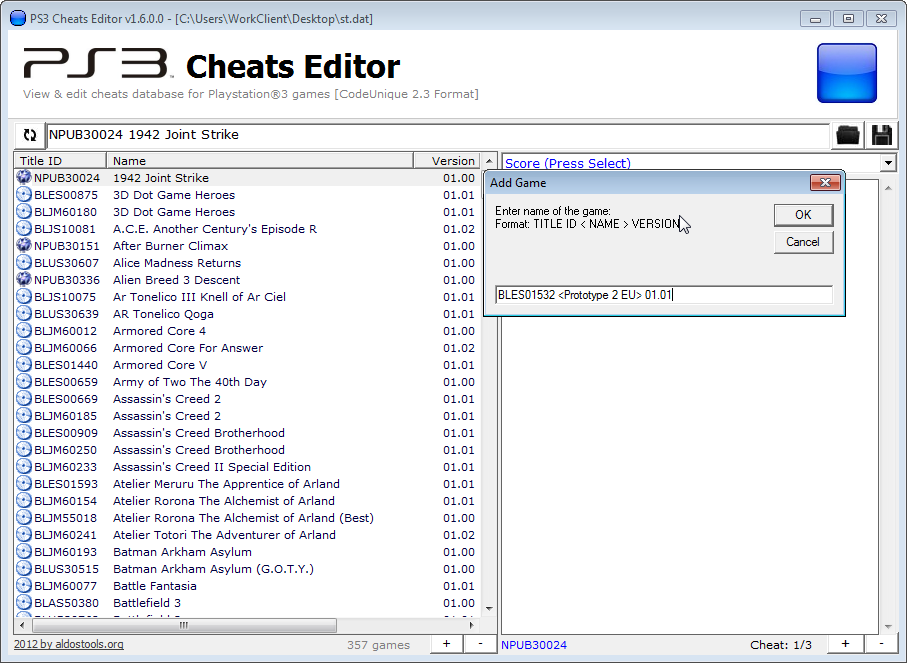Add a game with games-list plus button

click(446, 644)
